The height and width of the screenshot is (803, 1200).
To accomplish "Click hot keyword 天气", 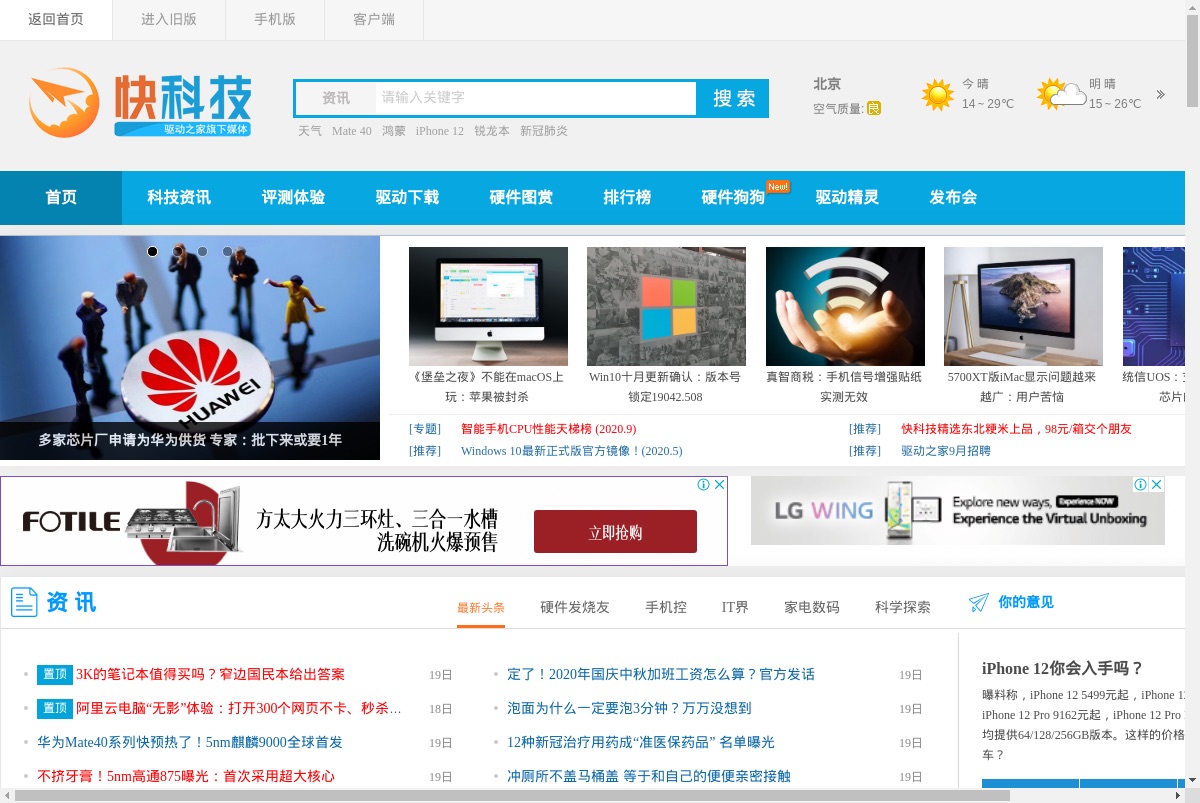I will click(310, 131).
